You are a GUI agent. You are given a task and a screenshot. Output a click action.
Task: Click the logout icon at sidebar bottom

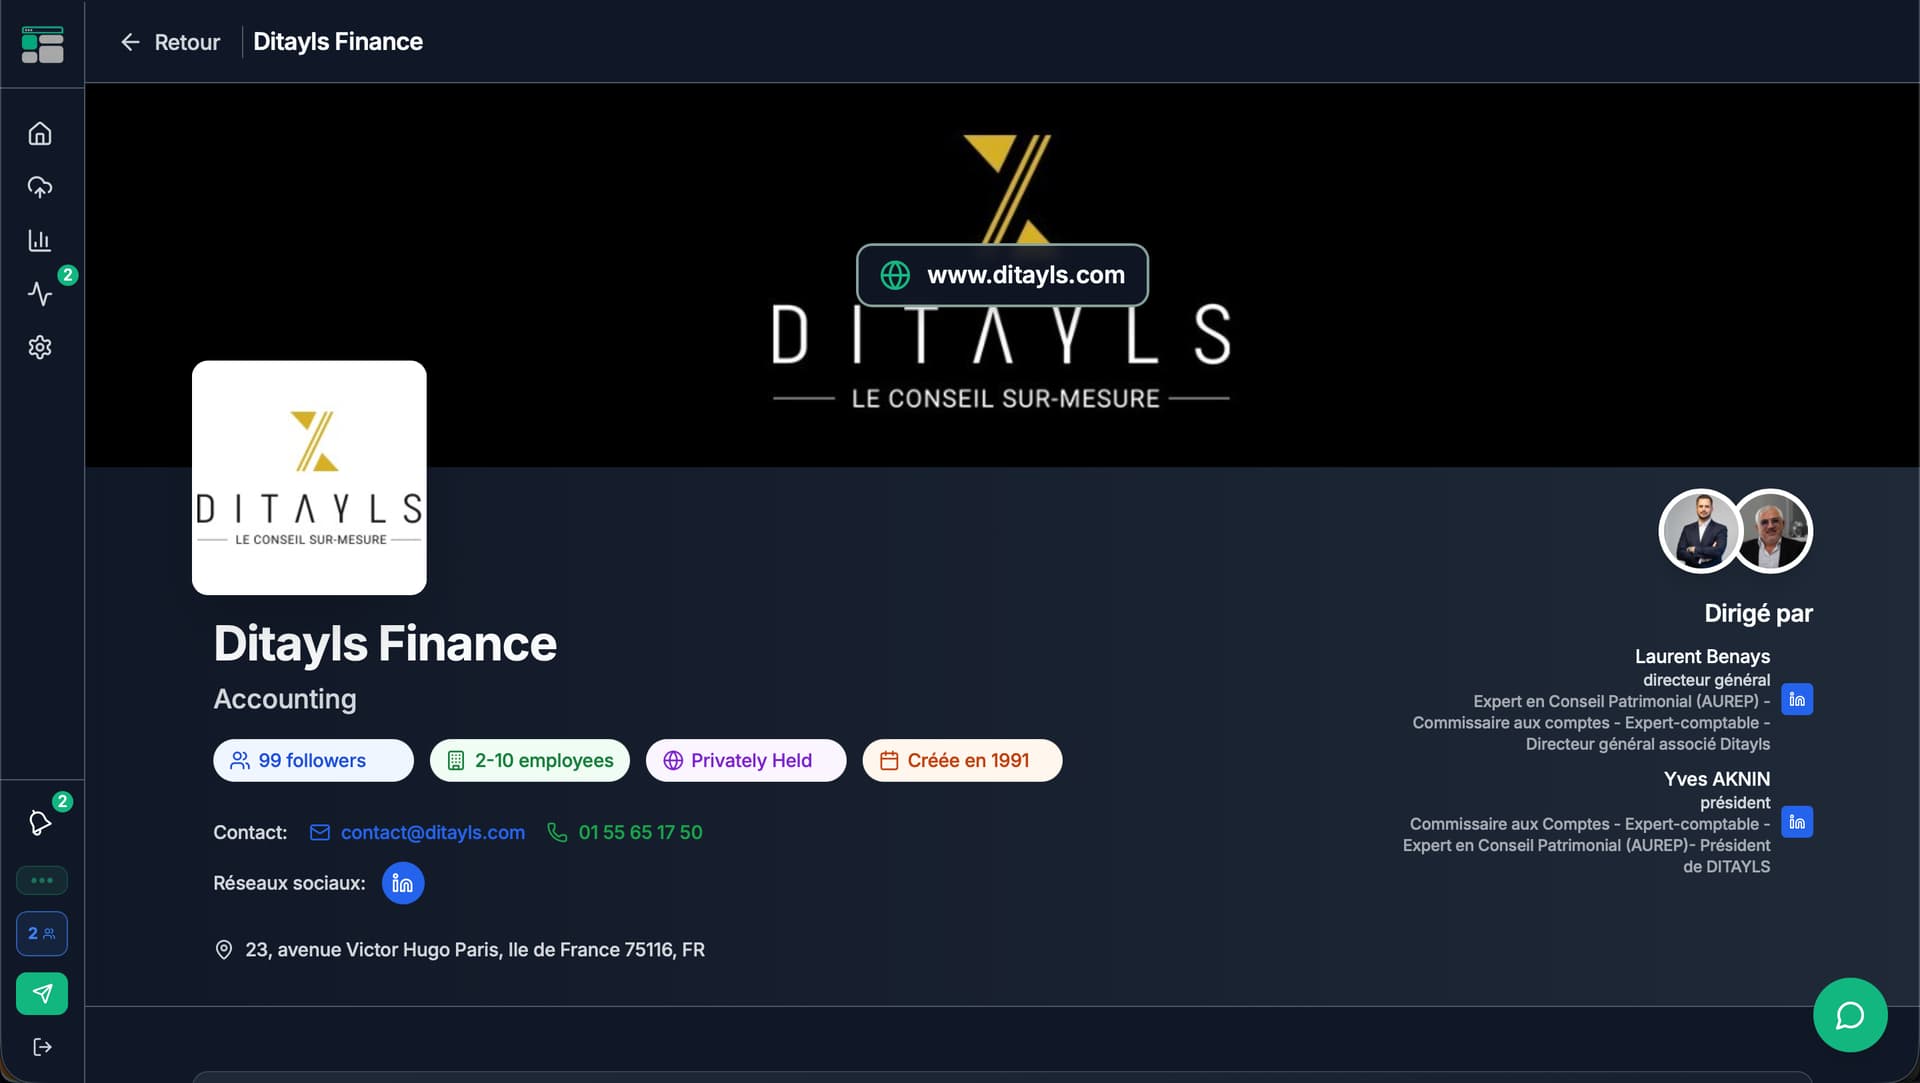42,1046
